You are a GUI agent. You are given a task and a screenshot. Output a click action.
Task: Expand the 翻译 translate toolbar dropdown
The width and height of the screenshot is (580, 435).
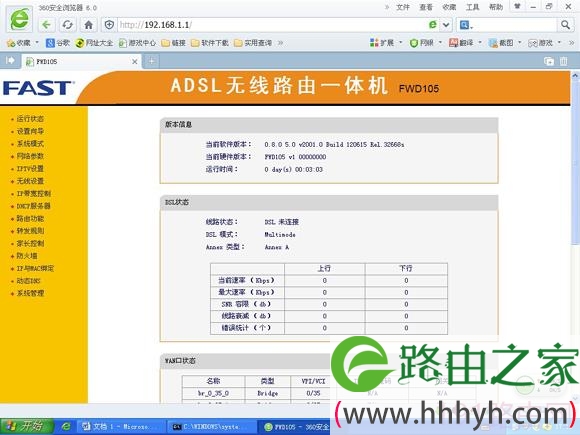(x=480, y=43)
